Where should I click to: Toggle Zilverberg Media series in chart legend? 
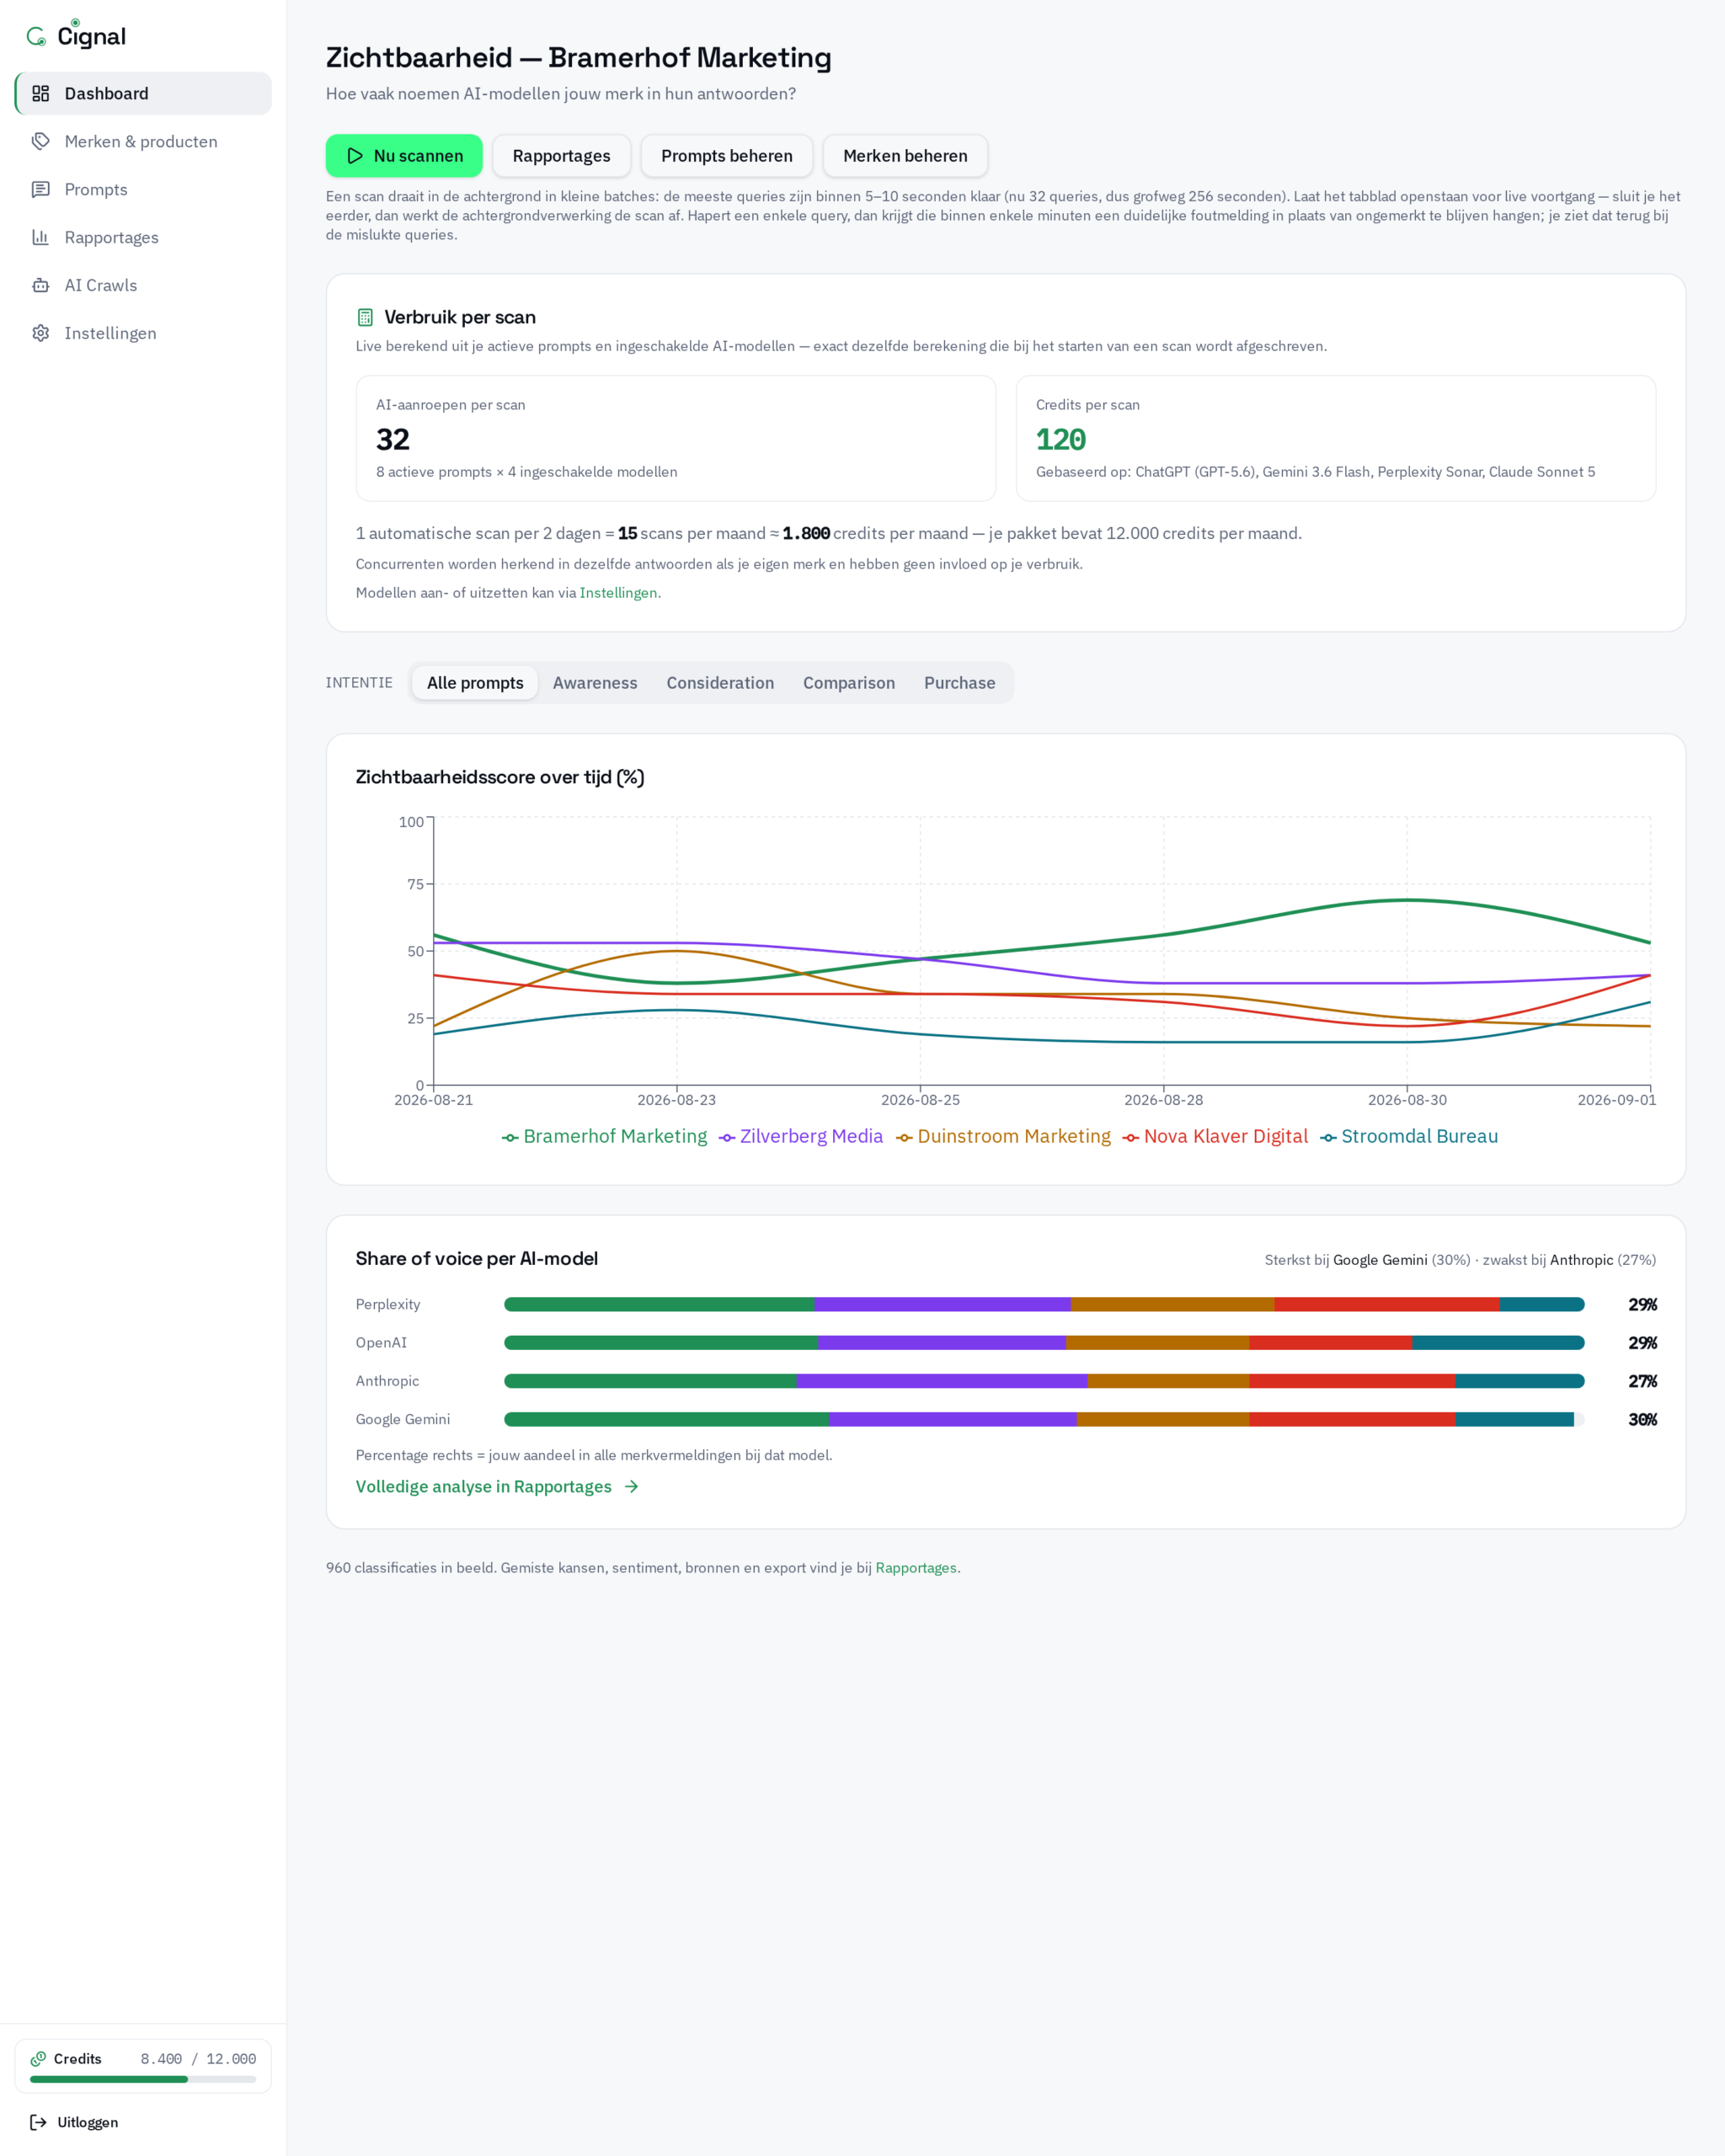click(801, 1137)
